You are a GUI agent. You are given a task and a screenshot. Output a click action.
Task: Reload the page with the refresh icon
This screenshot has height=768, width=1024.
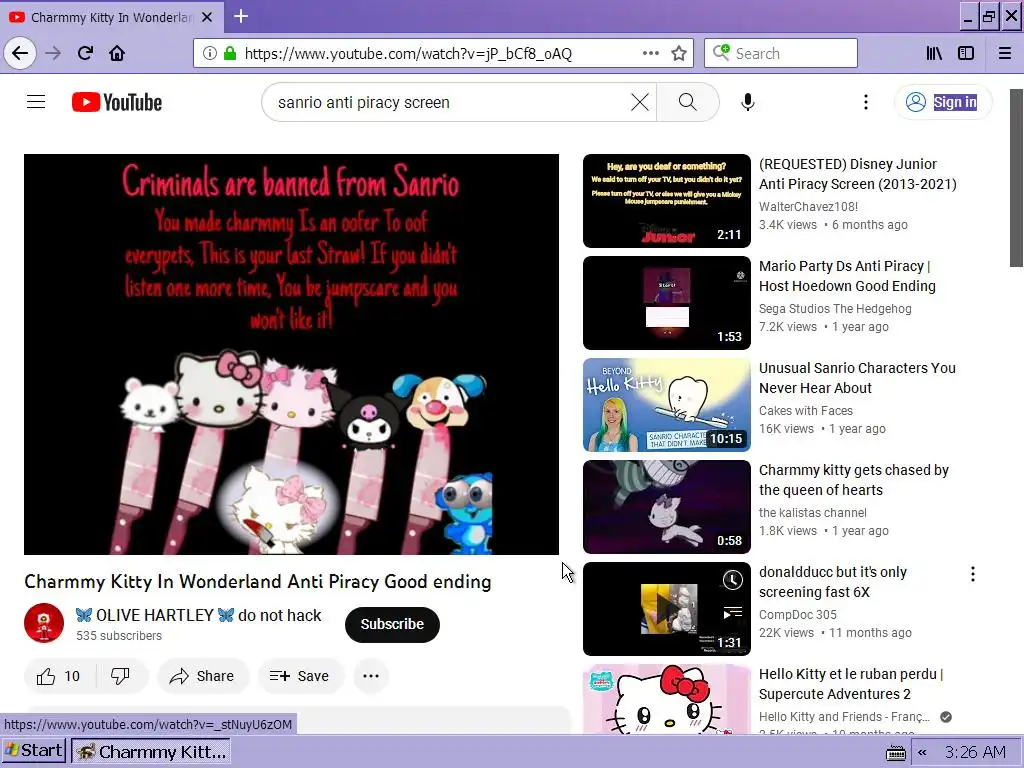coord(85,53)
